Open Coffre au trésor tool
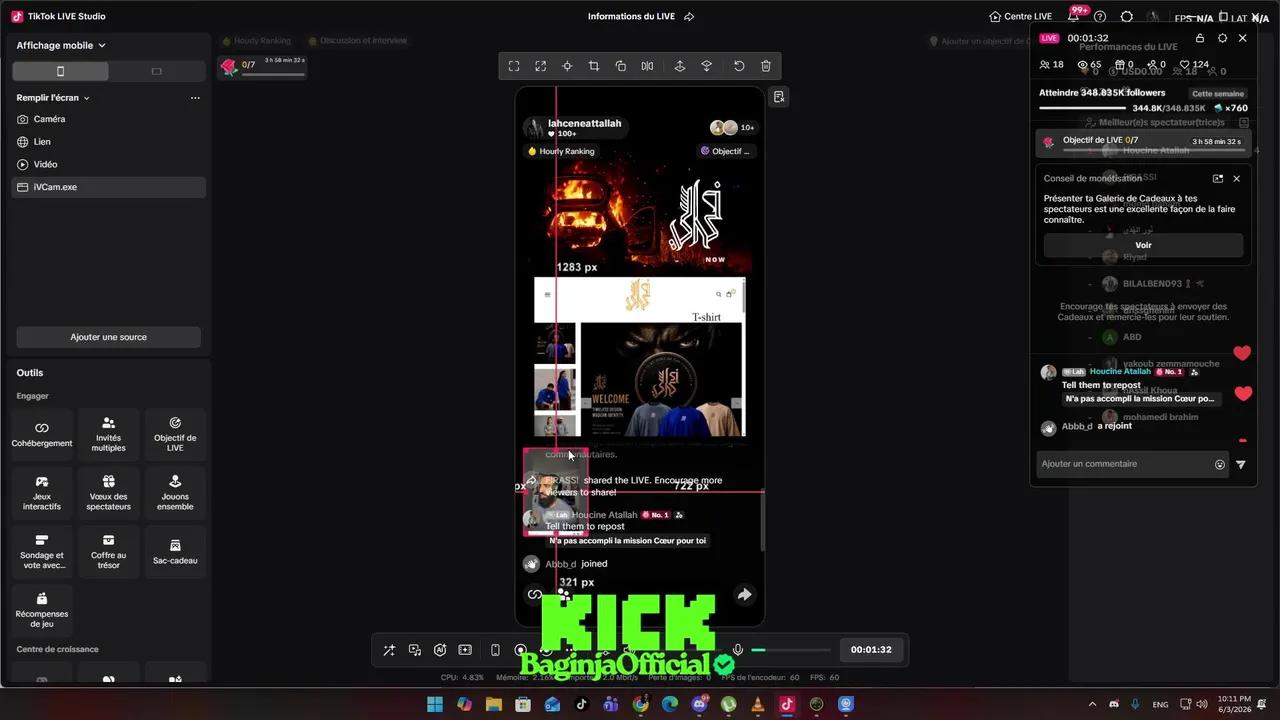The height and width of the screenshot is (720, 1280). [x=108, y=552]
